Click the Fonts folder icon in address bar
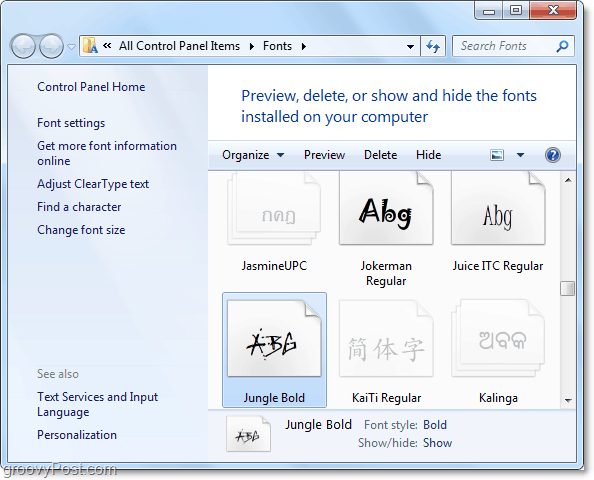Viewport: 594px width, 480px height. [x=90, y=46]
